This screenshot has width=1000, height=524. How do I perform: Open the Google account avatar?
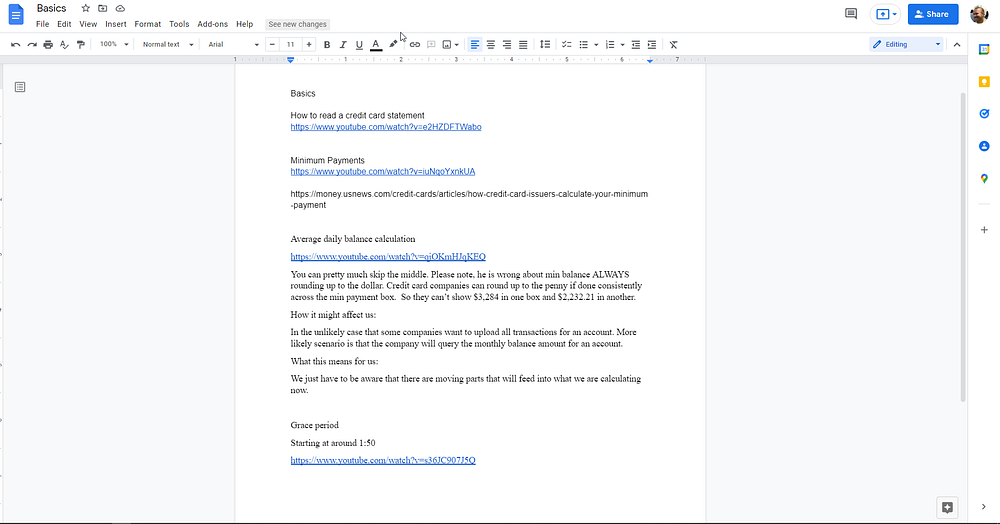(x=979, y=14)
